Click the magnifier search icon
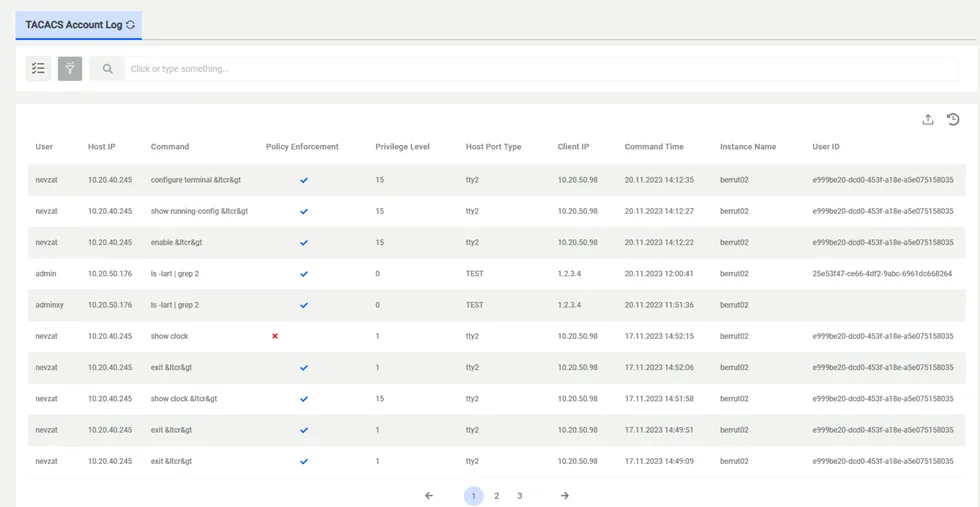980x507 pixels. pyautogui.click(x=108, y=69)
